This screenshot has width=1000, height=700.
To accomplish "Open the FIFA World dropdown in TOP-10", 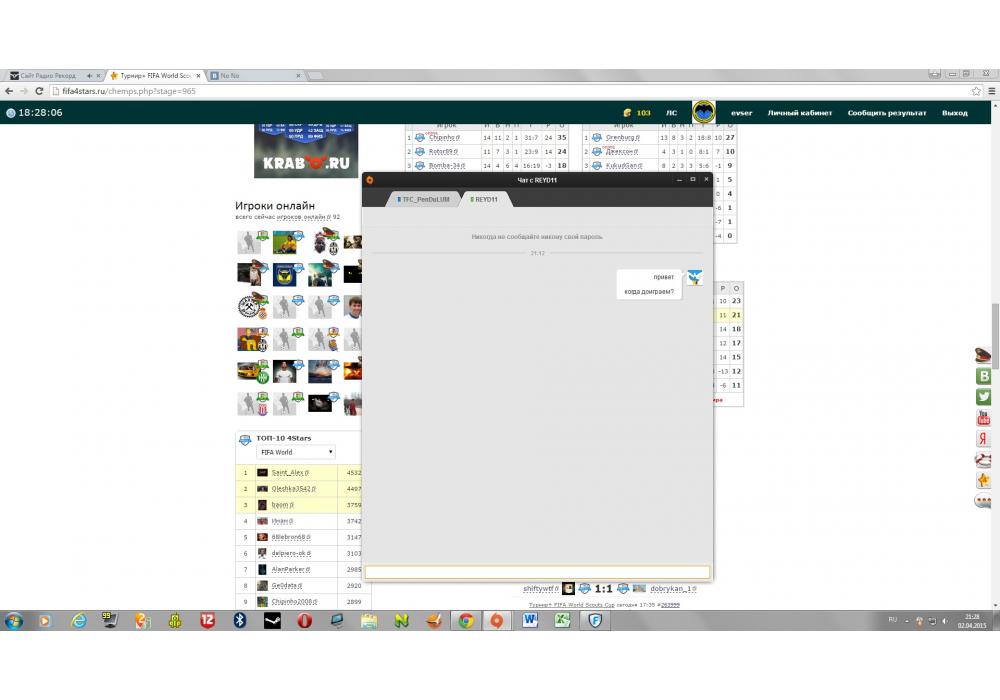I will (296, 452).
